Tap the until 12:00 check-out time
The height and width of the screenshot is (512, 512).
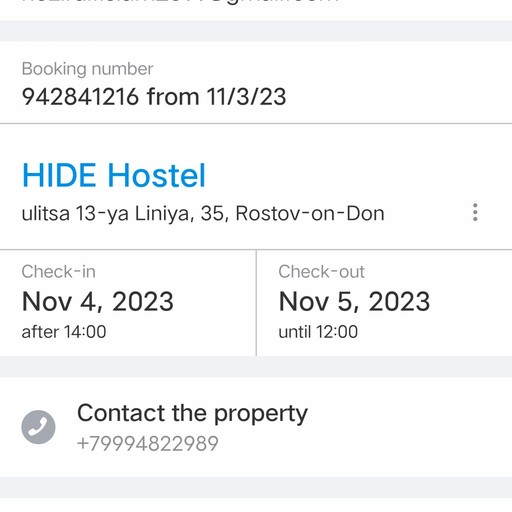[x=318, y=332]
